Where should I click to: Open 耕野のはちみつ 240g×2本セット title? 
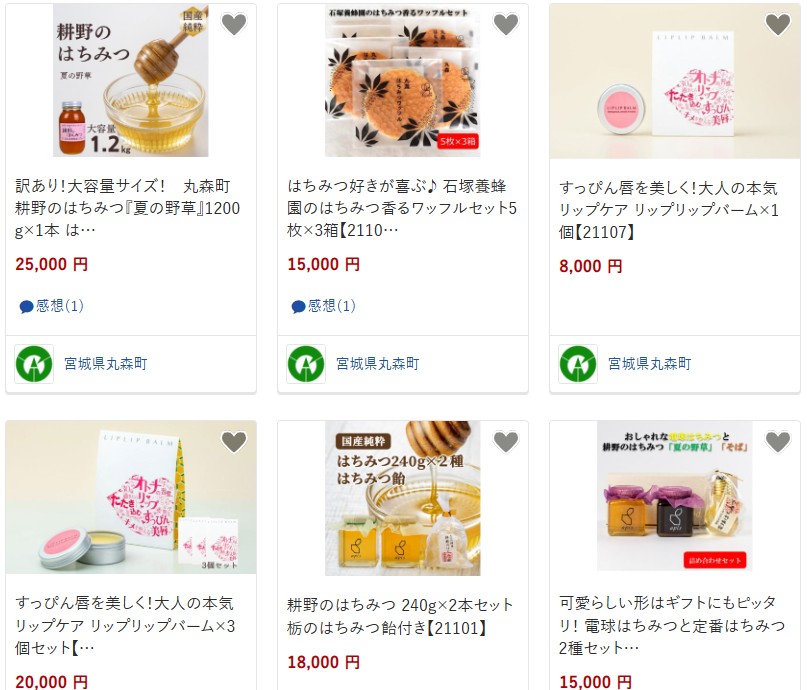point(400,616)
